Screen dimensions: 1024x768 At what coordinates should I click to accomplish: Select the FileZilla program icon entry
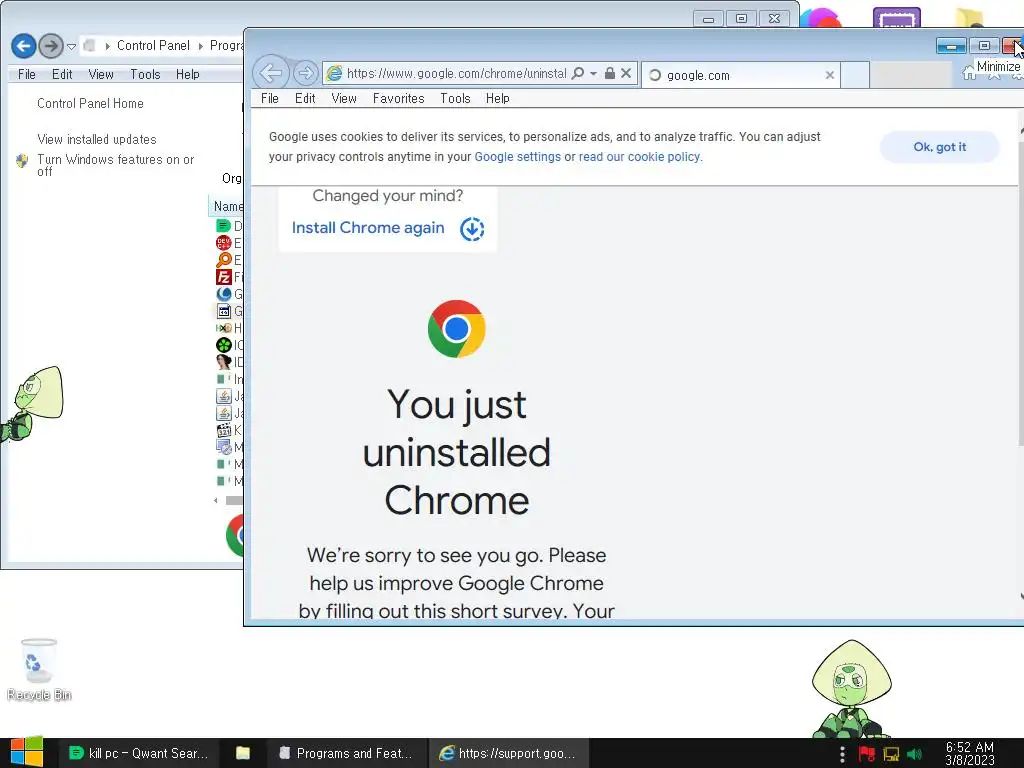pos(223,277)
